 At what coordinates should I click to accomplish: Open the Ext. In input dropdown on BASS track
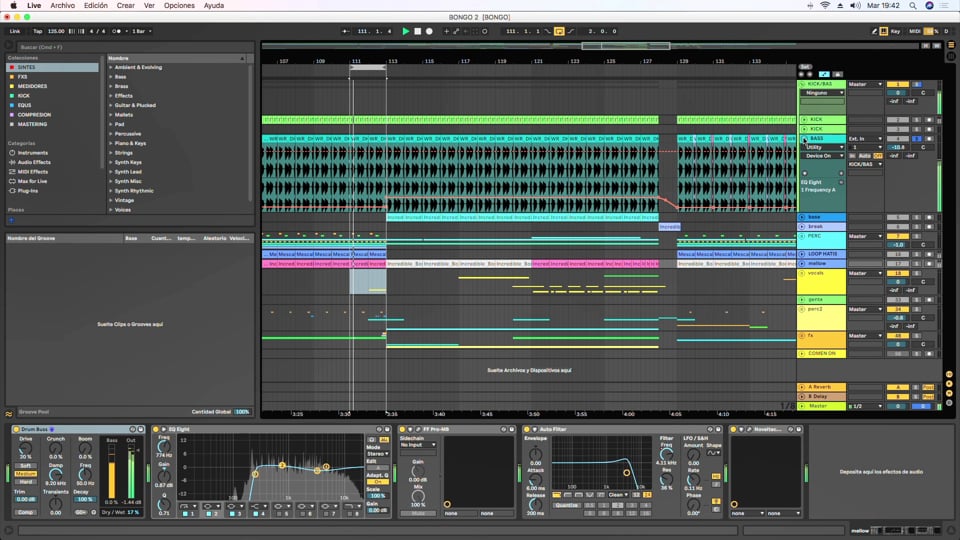tap(865, 139)
